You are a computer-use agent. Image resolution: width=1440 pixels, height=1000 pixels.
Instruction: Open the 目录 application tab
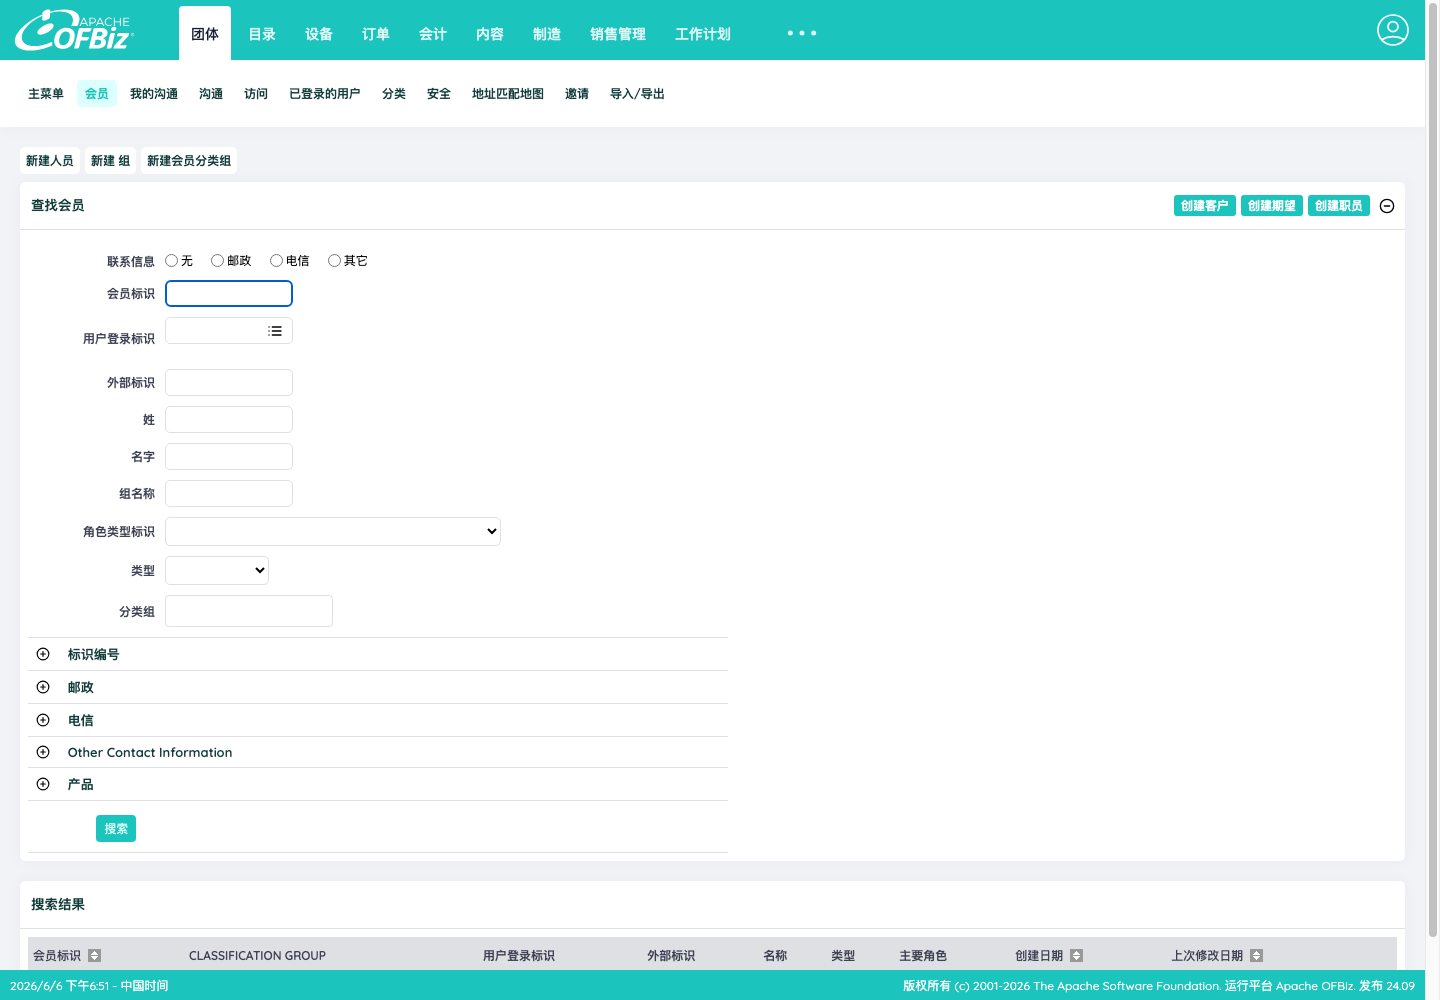[262, 34]
